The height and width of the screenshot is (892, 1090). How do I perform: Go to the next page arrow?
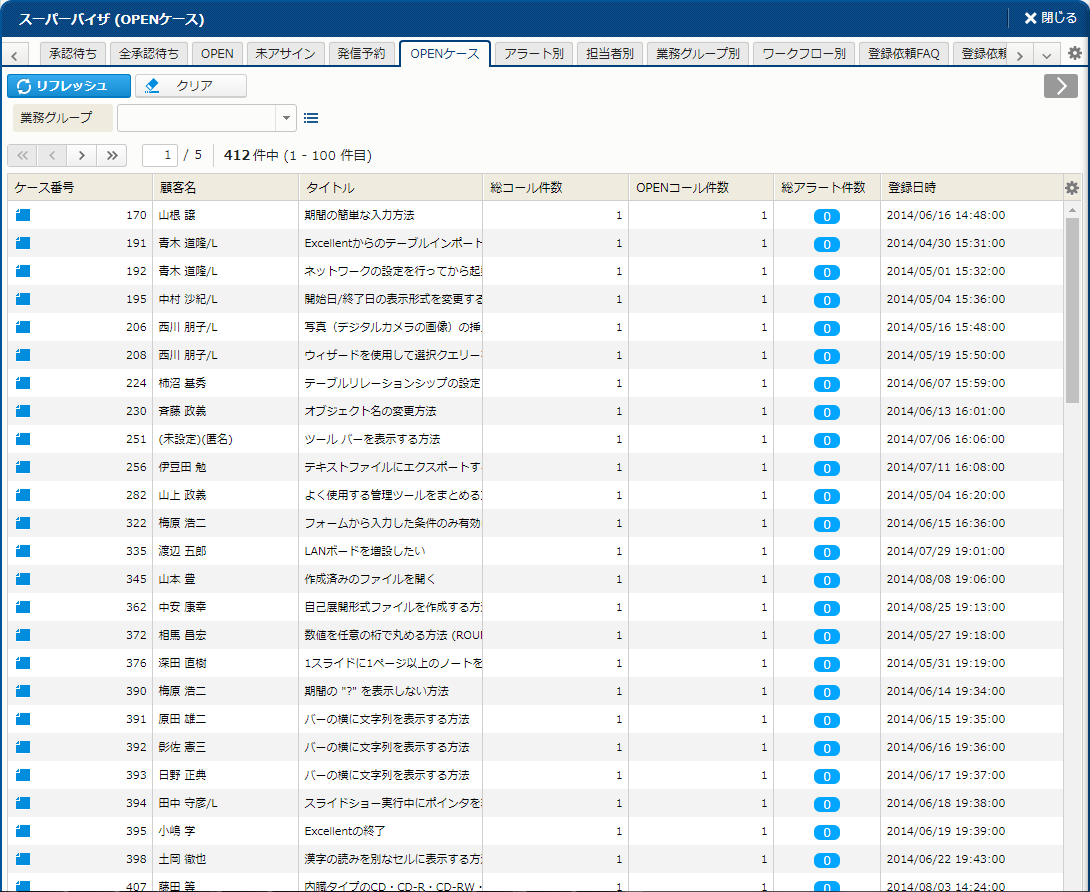pos(81,155)
